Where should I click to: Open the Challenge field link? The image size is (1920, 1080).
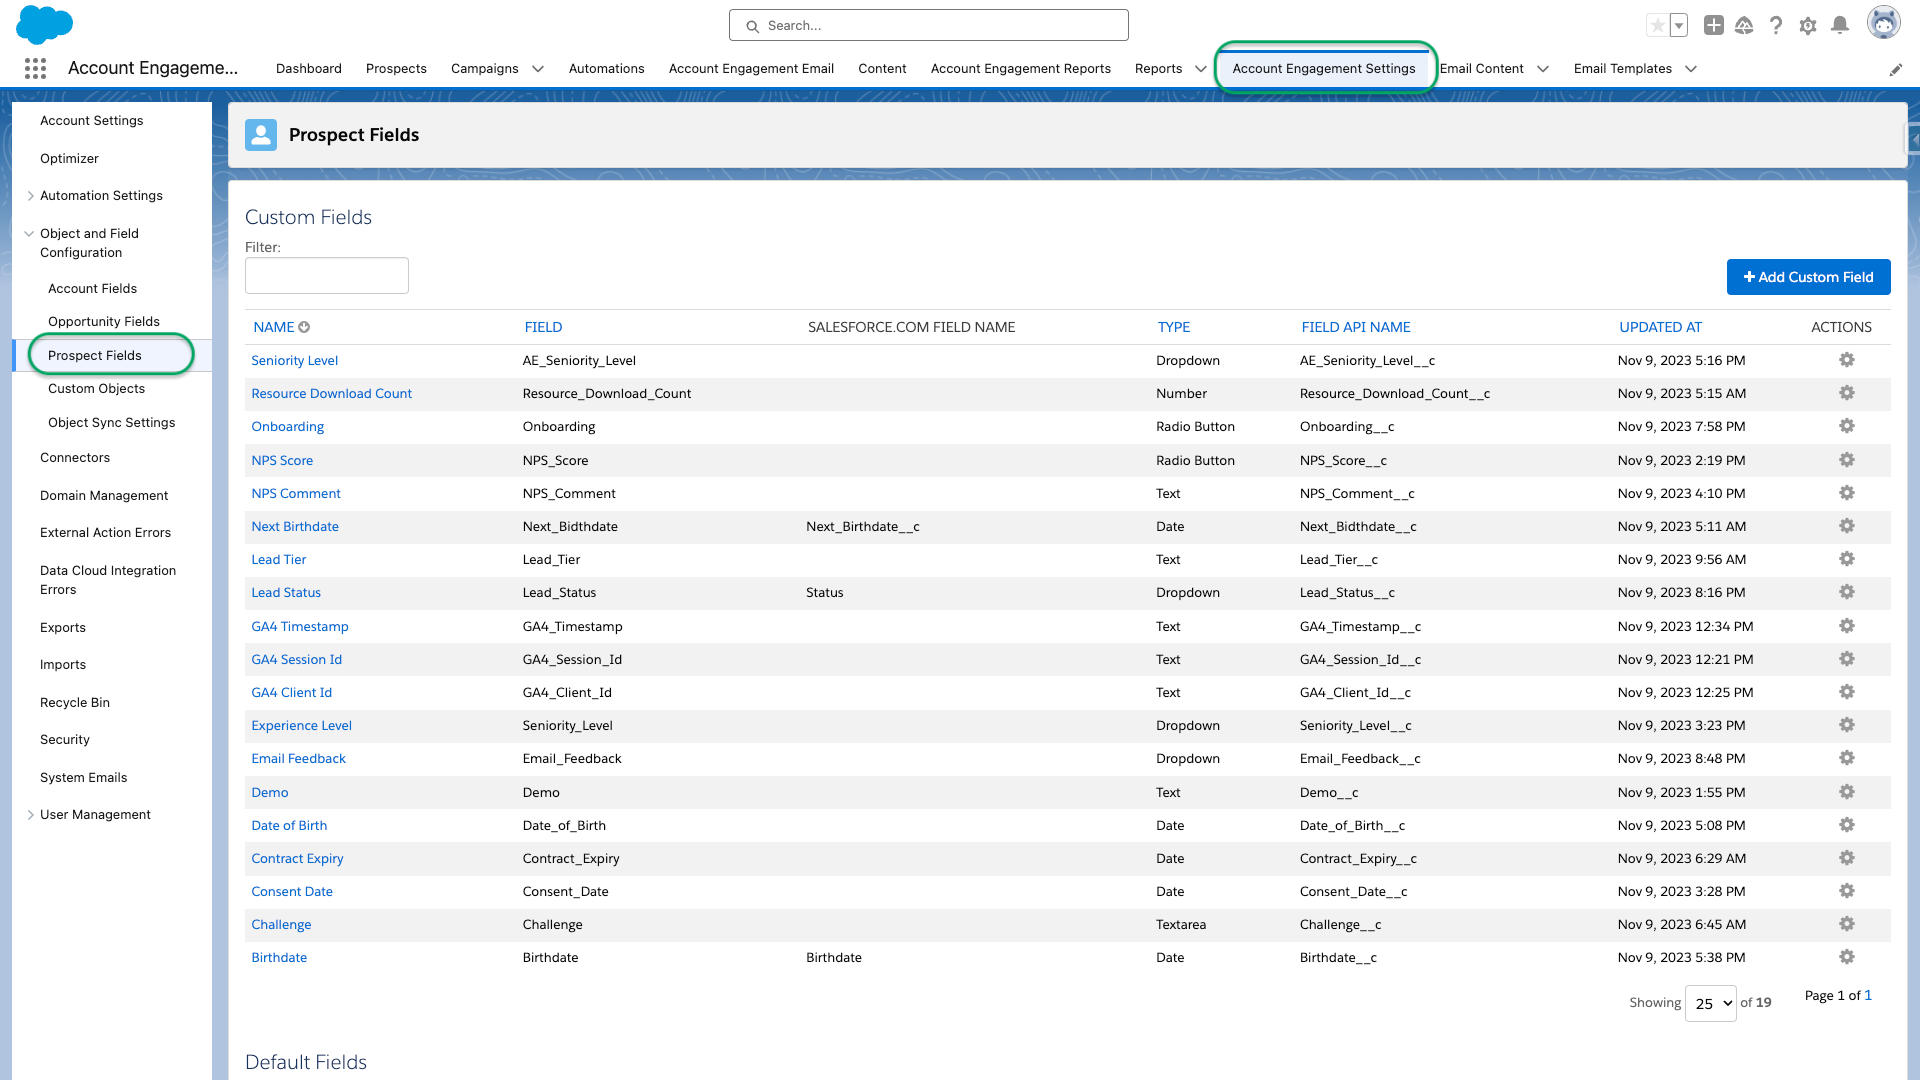coord(281,924)
